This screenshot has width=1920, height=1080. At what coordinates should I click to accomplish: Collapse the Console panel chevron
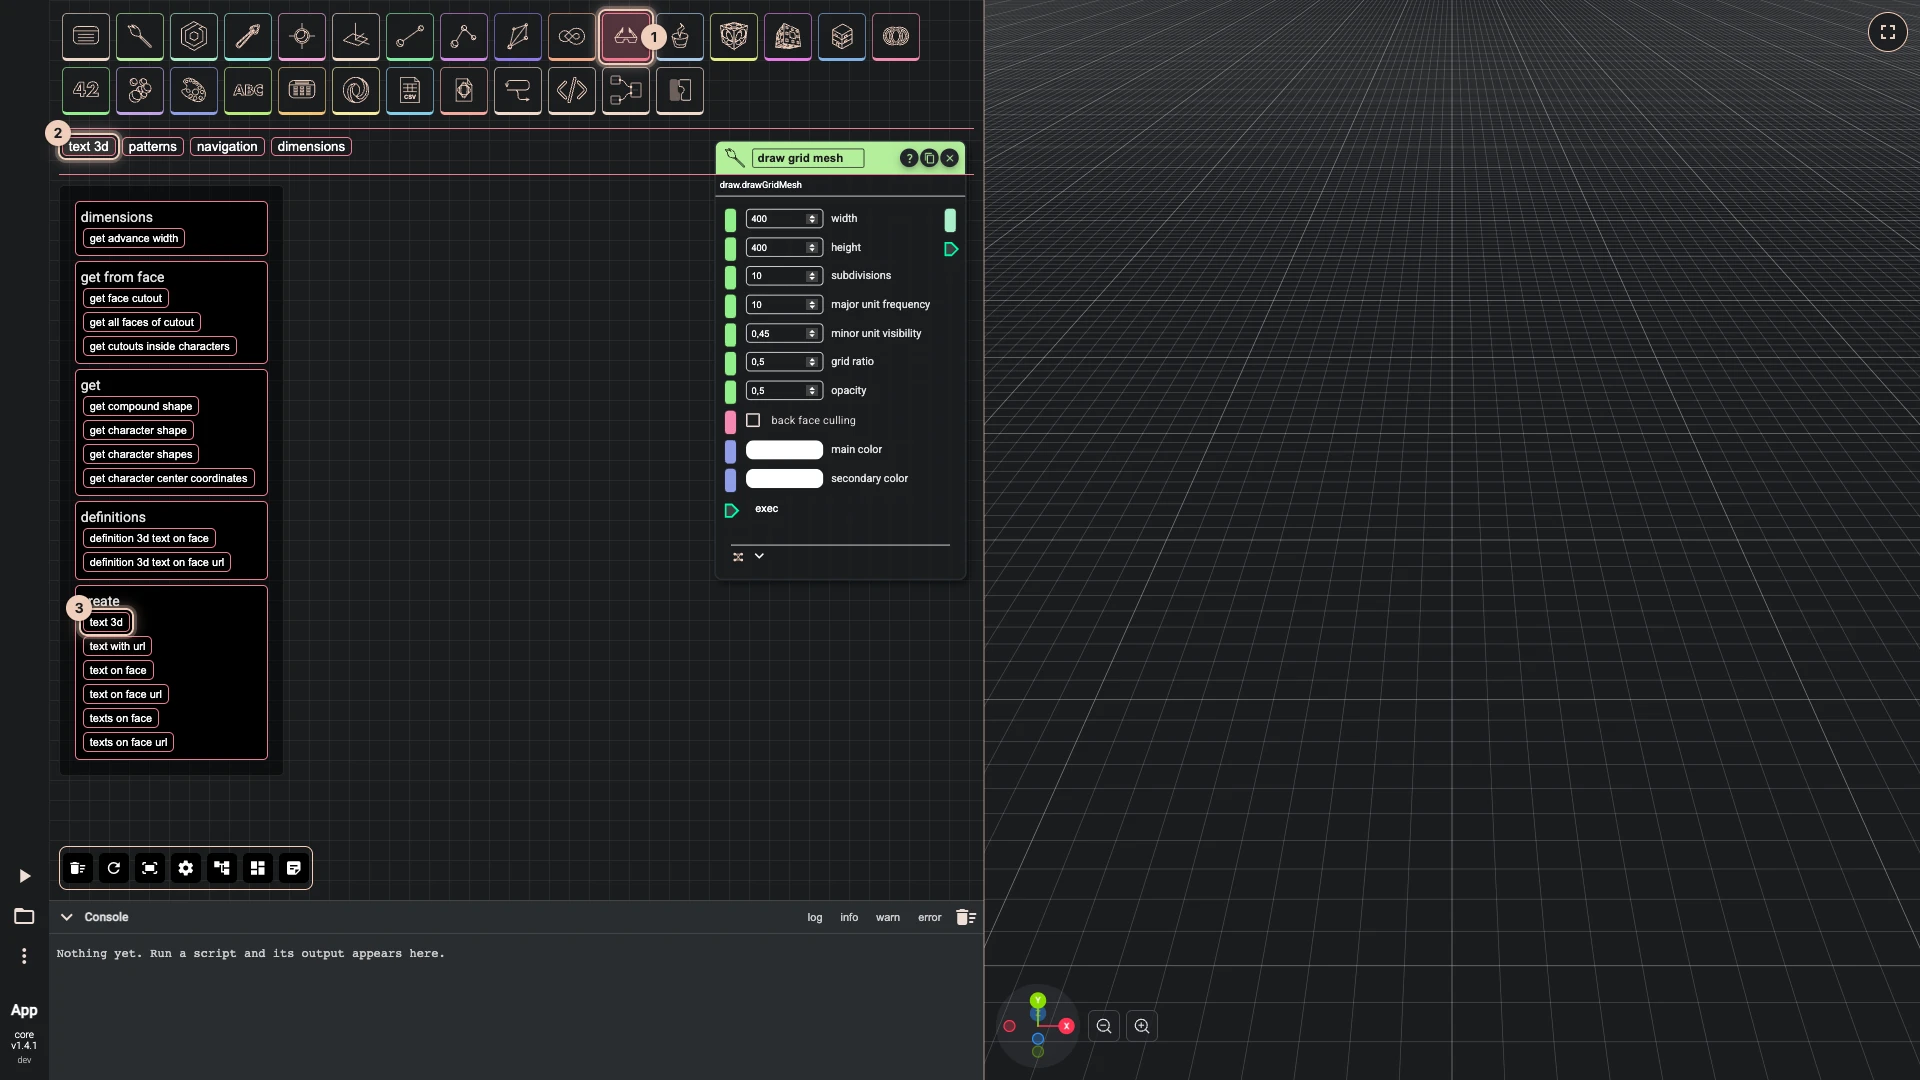point(67,917)
